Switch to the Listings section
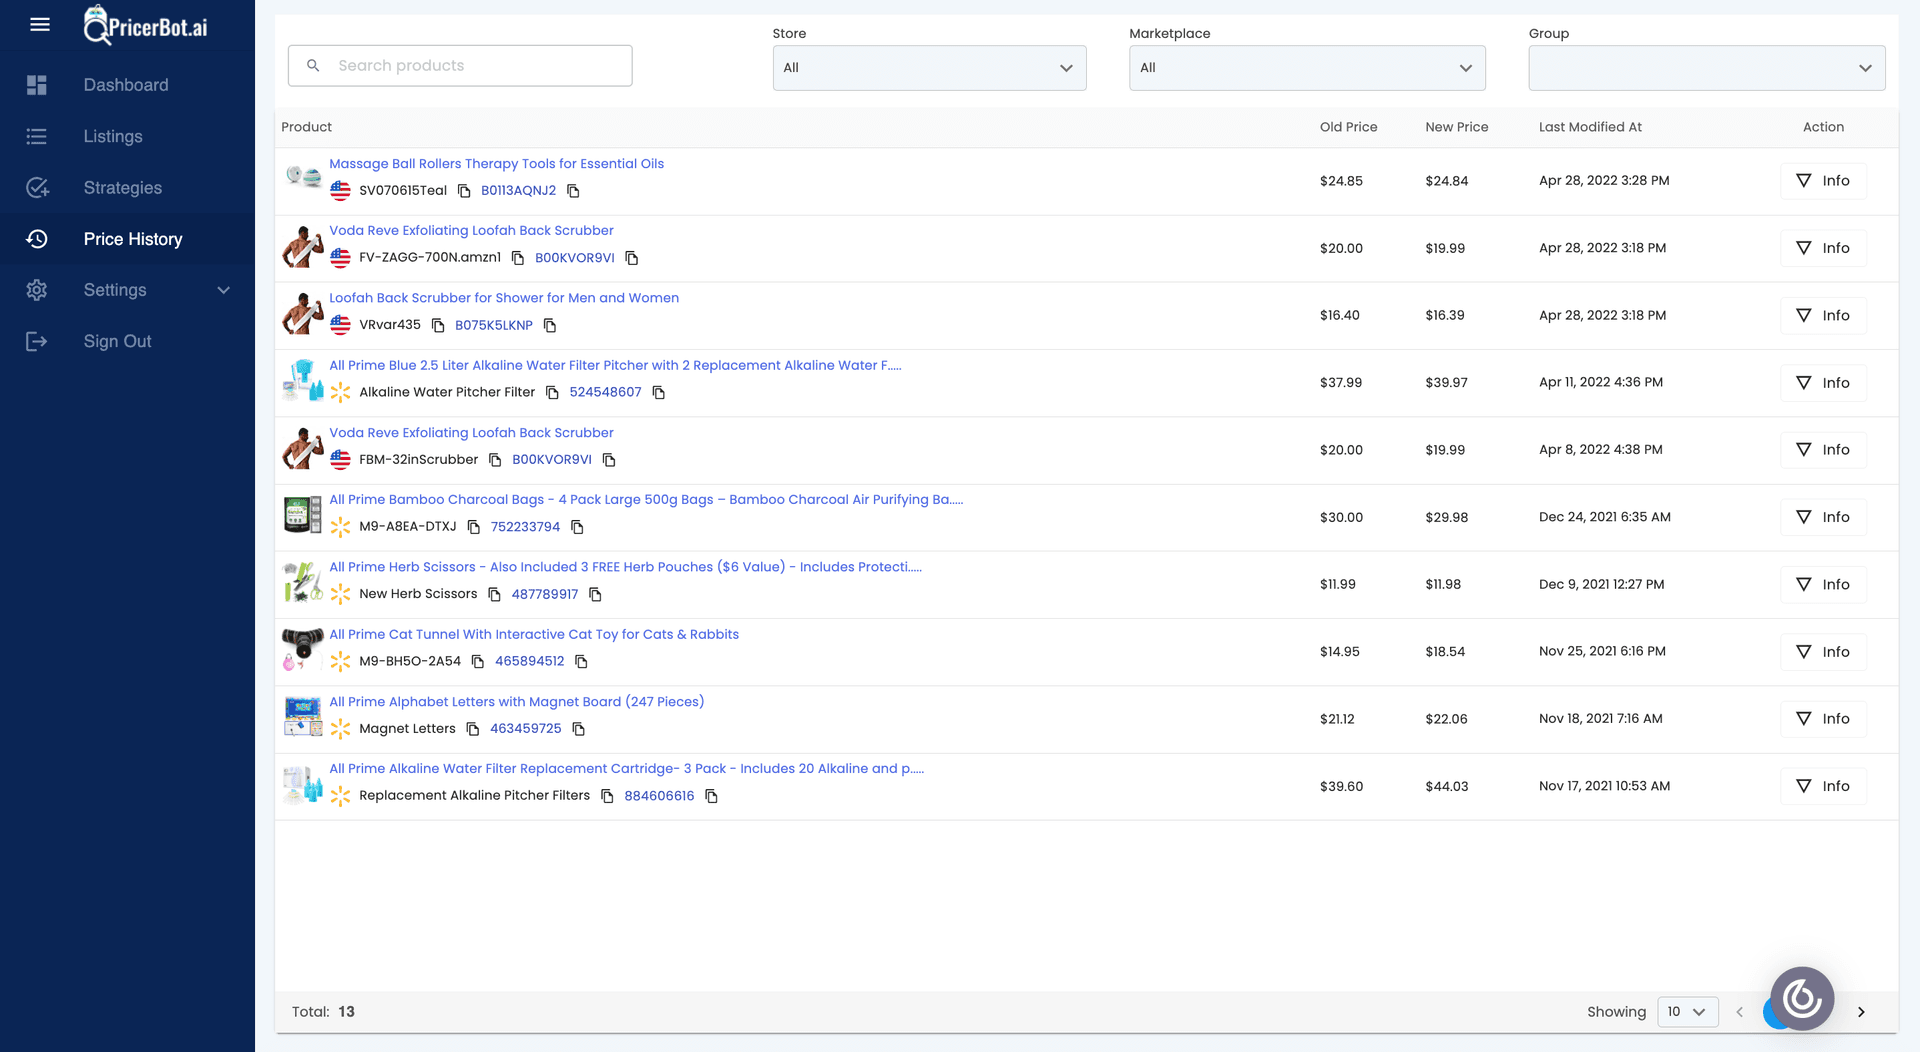1920x1052 pixels. [x=112, y=136]
